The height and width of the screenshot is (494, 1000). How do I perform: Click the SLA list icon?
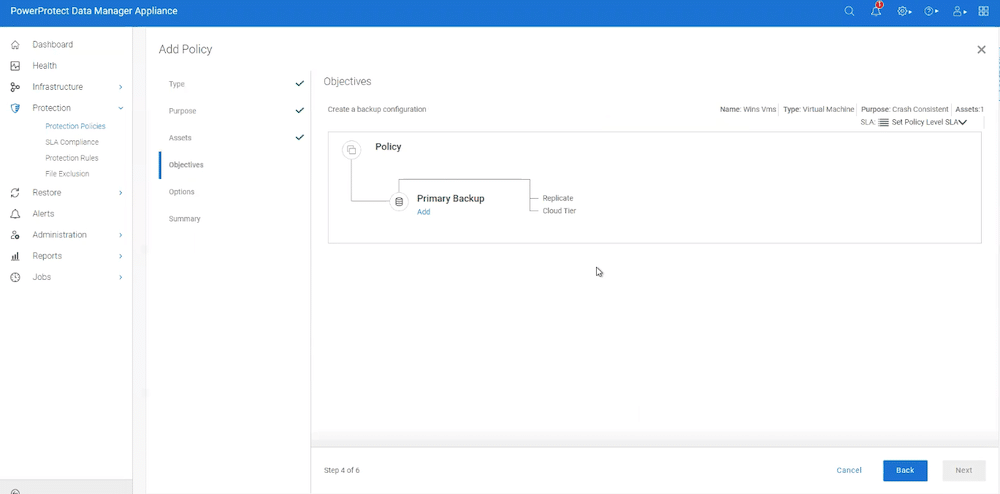(883, 122)
